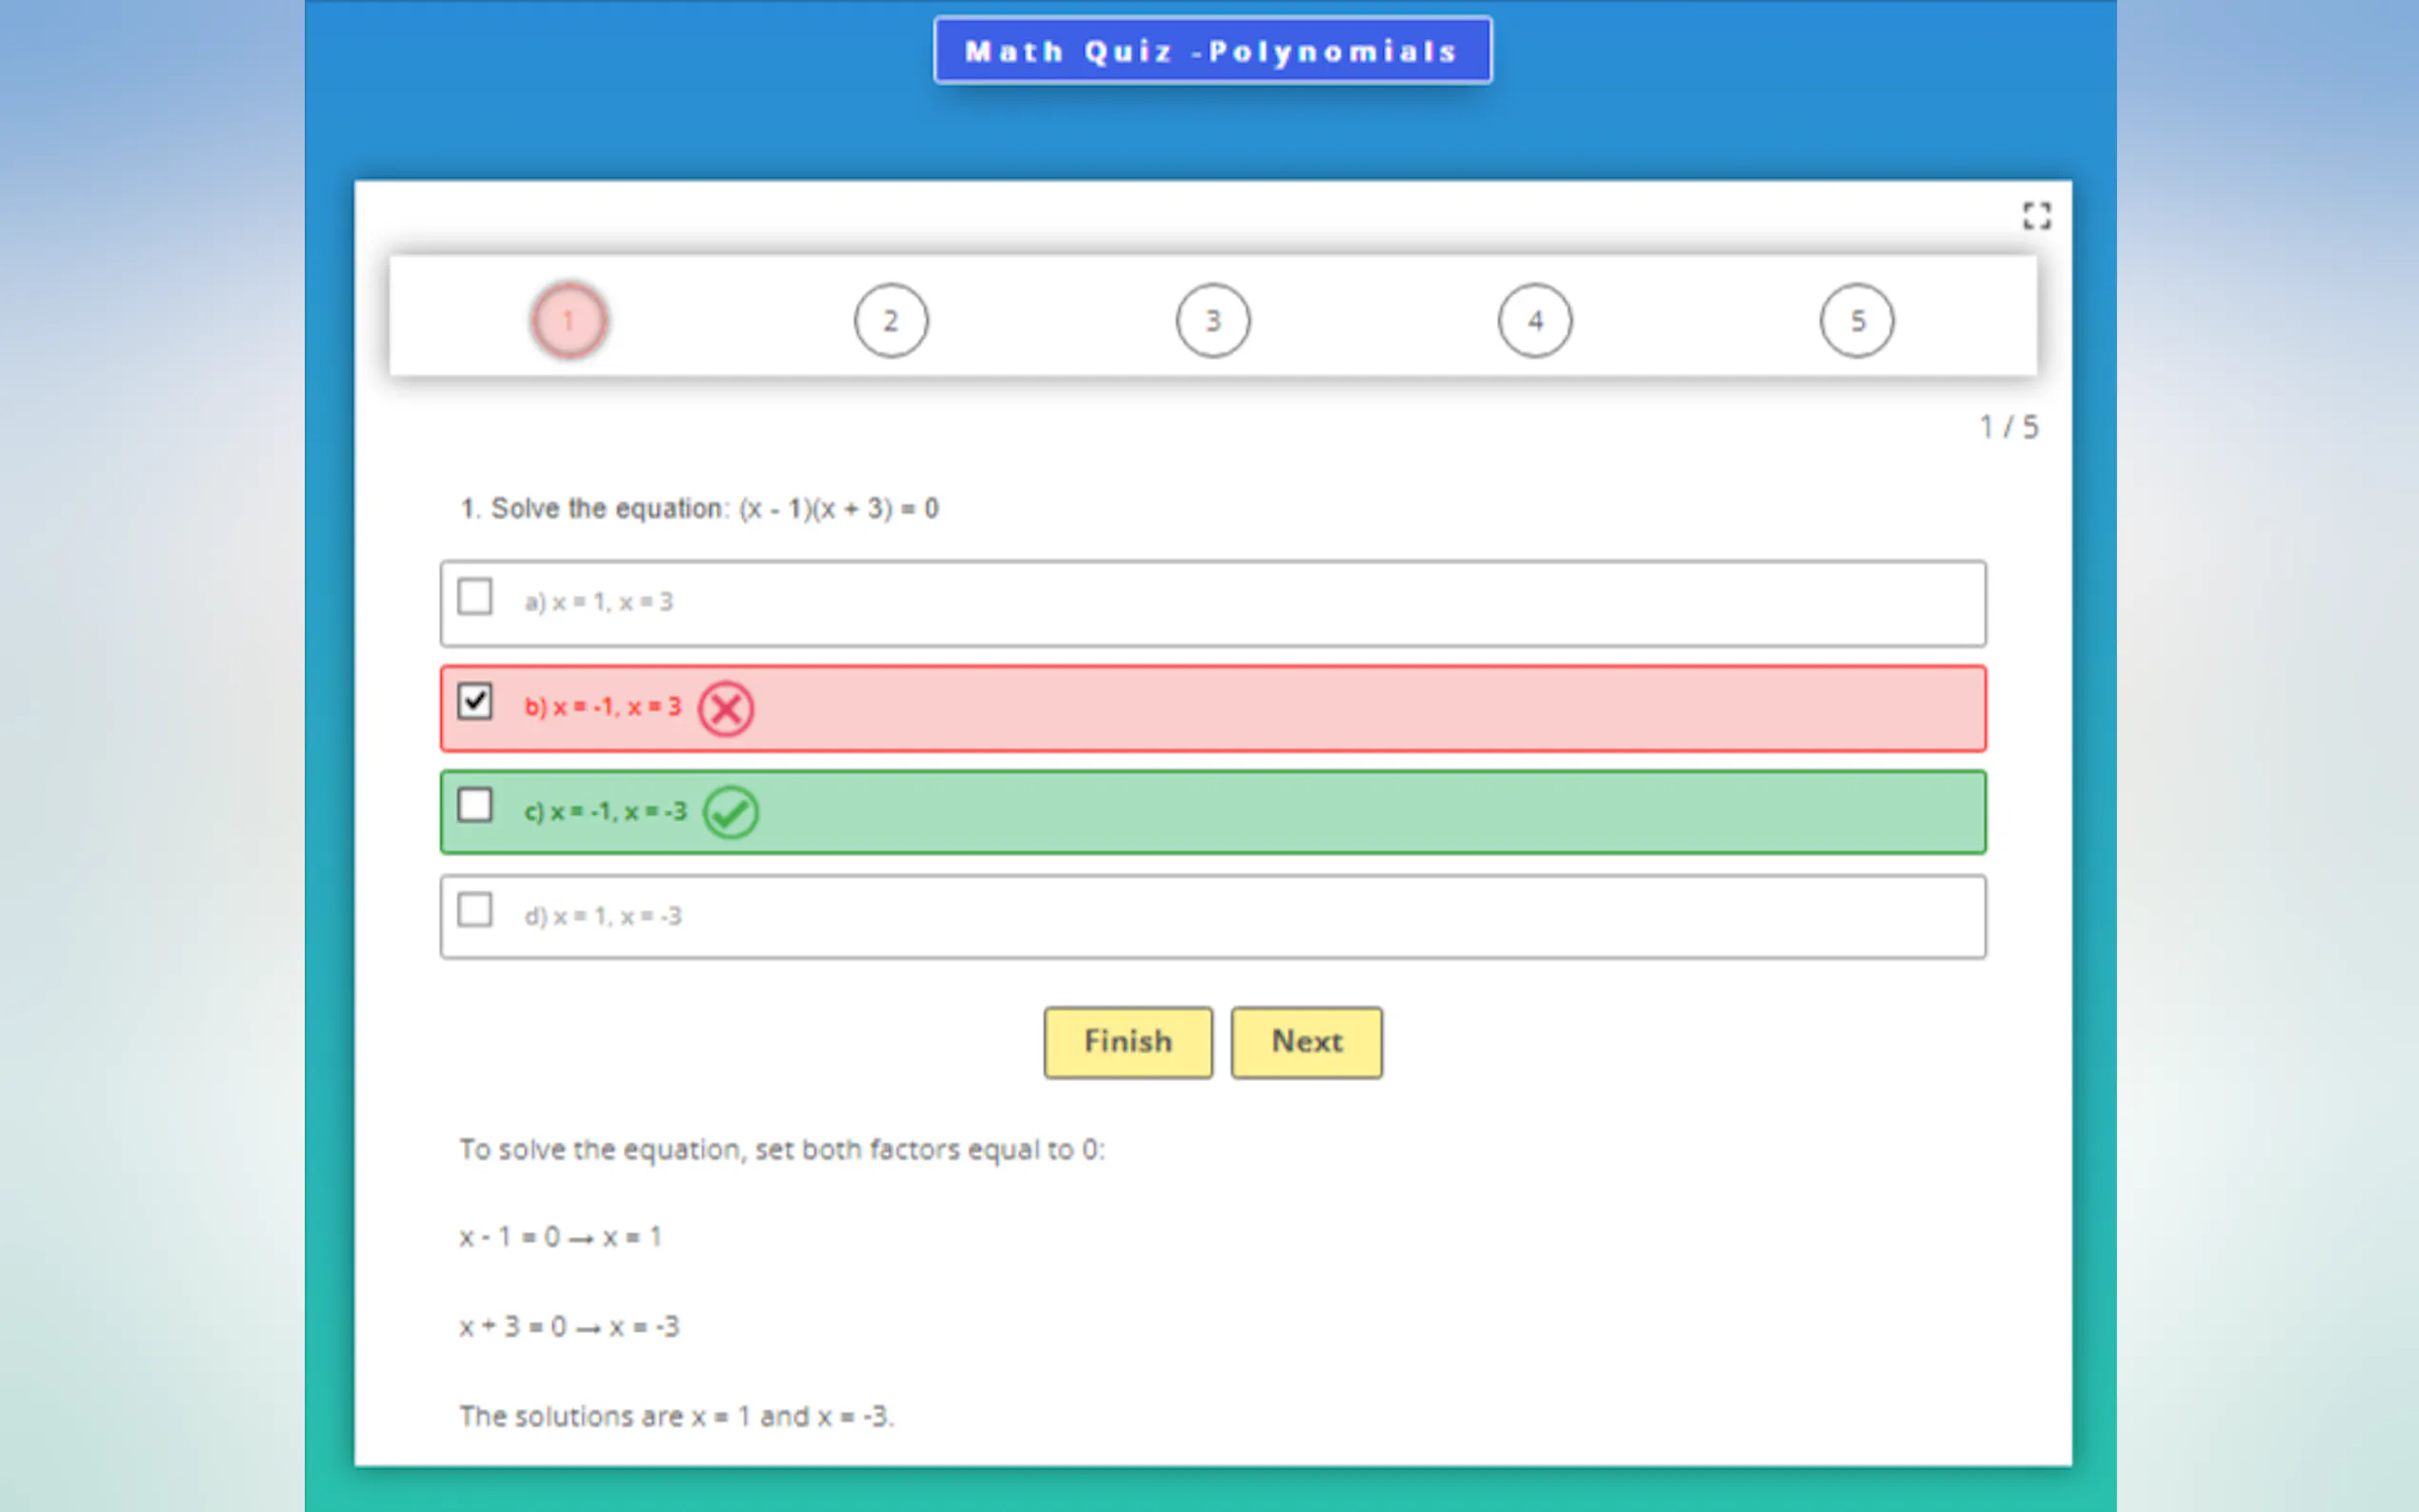Tick the checkbox for option c
This screenshot has height=1512, width=2419.
pos(475,805)
